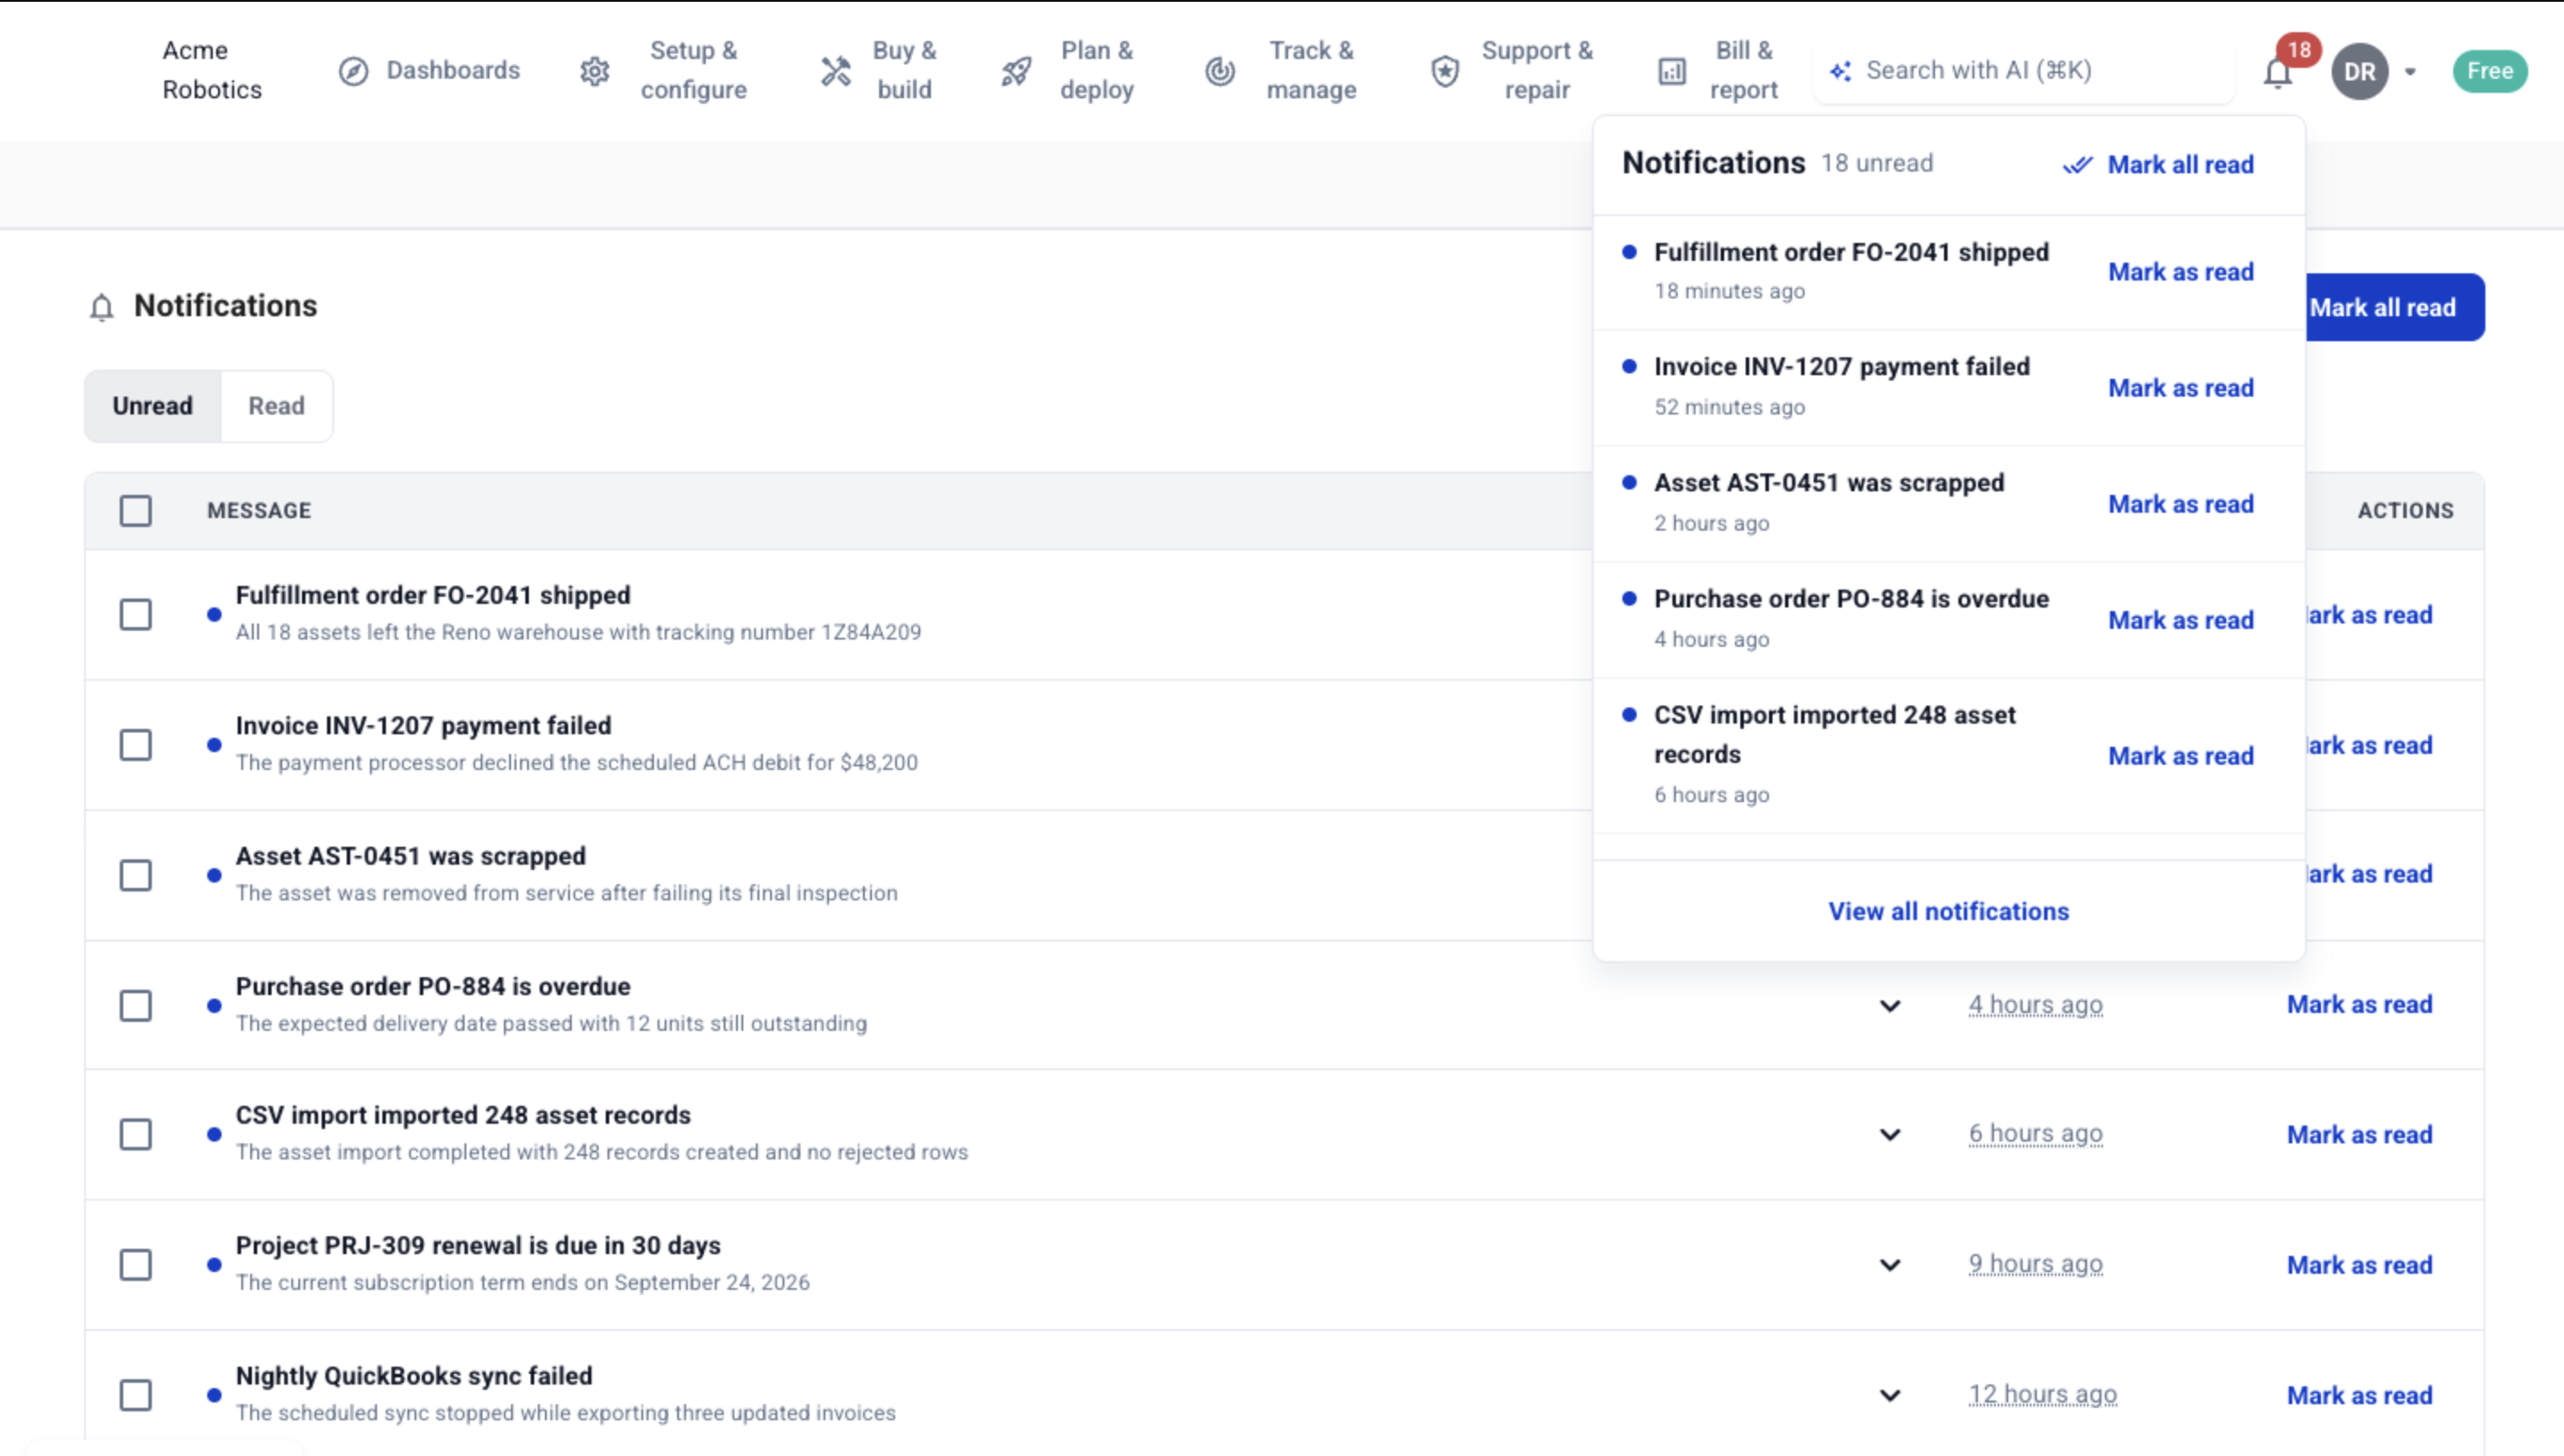This screenshot has height=1456, width=2564.
Task: Open the Track & manage menu
Action: 1283,71
